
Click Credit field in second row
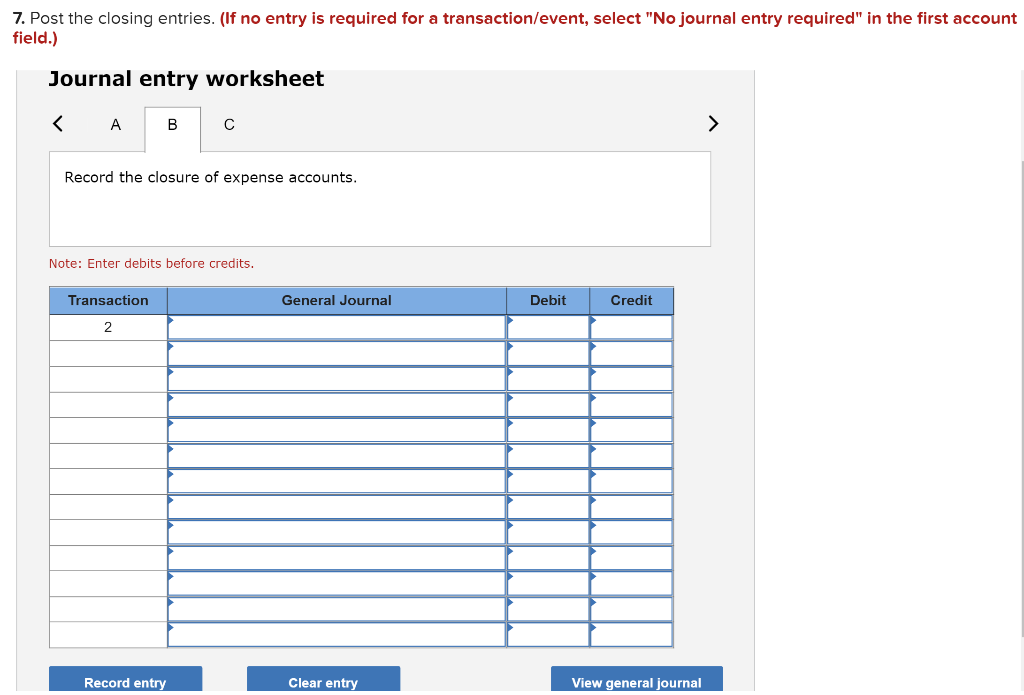tap(632, 353)
